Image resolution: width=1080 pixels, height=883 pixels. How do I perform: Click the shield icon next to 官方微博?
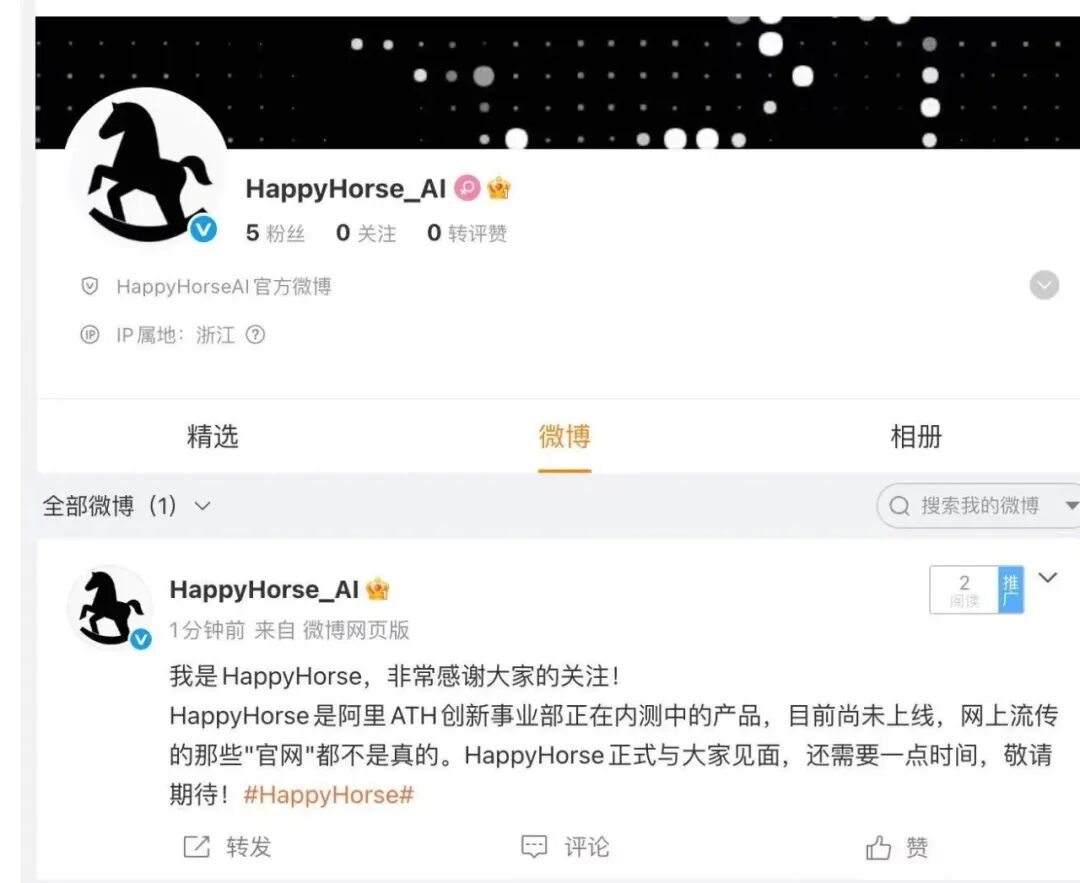click(90, 286)
